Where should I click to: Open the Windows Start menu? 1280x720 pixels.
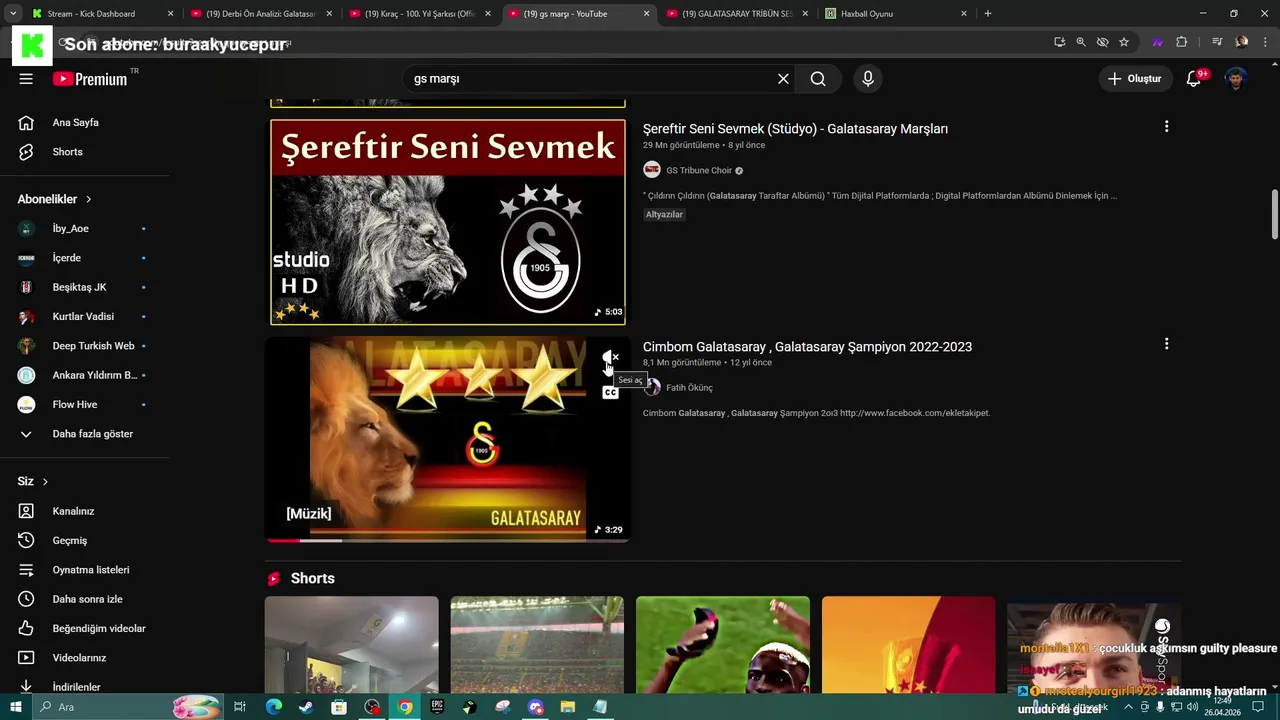[x=15, y=707]
